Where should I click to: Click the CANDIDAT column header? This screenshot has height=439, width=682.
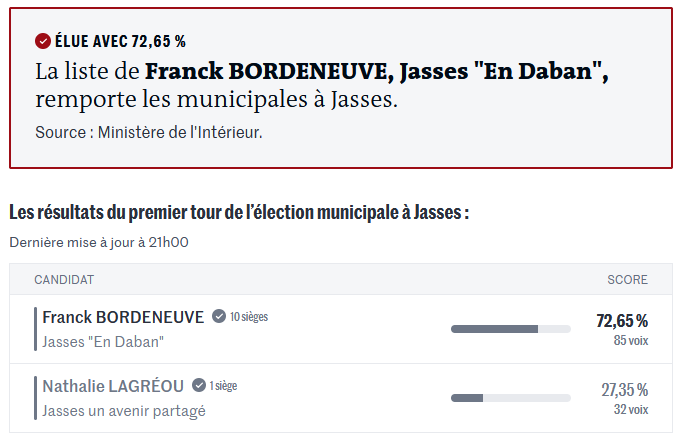(64, 280)
